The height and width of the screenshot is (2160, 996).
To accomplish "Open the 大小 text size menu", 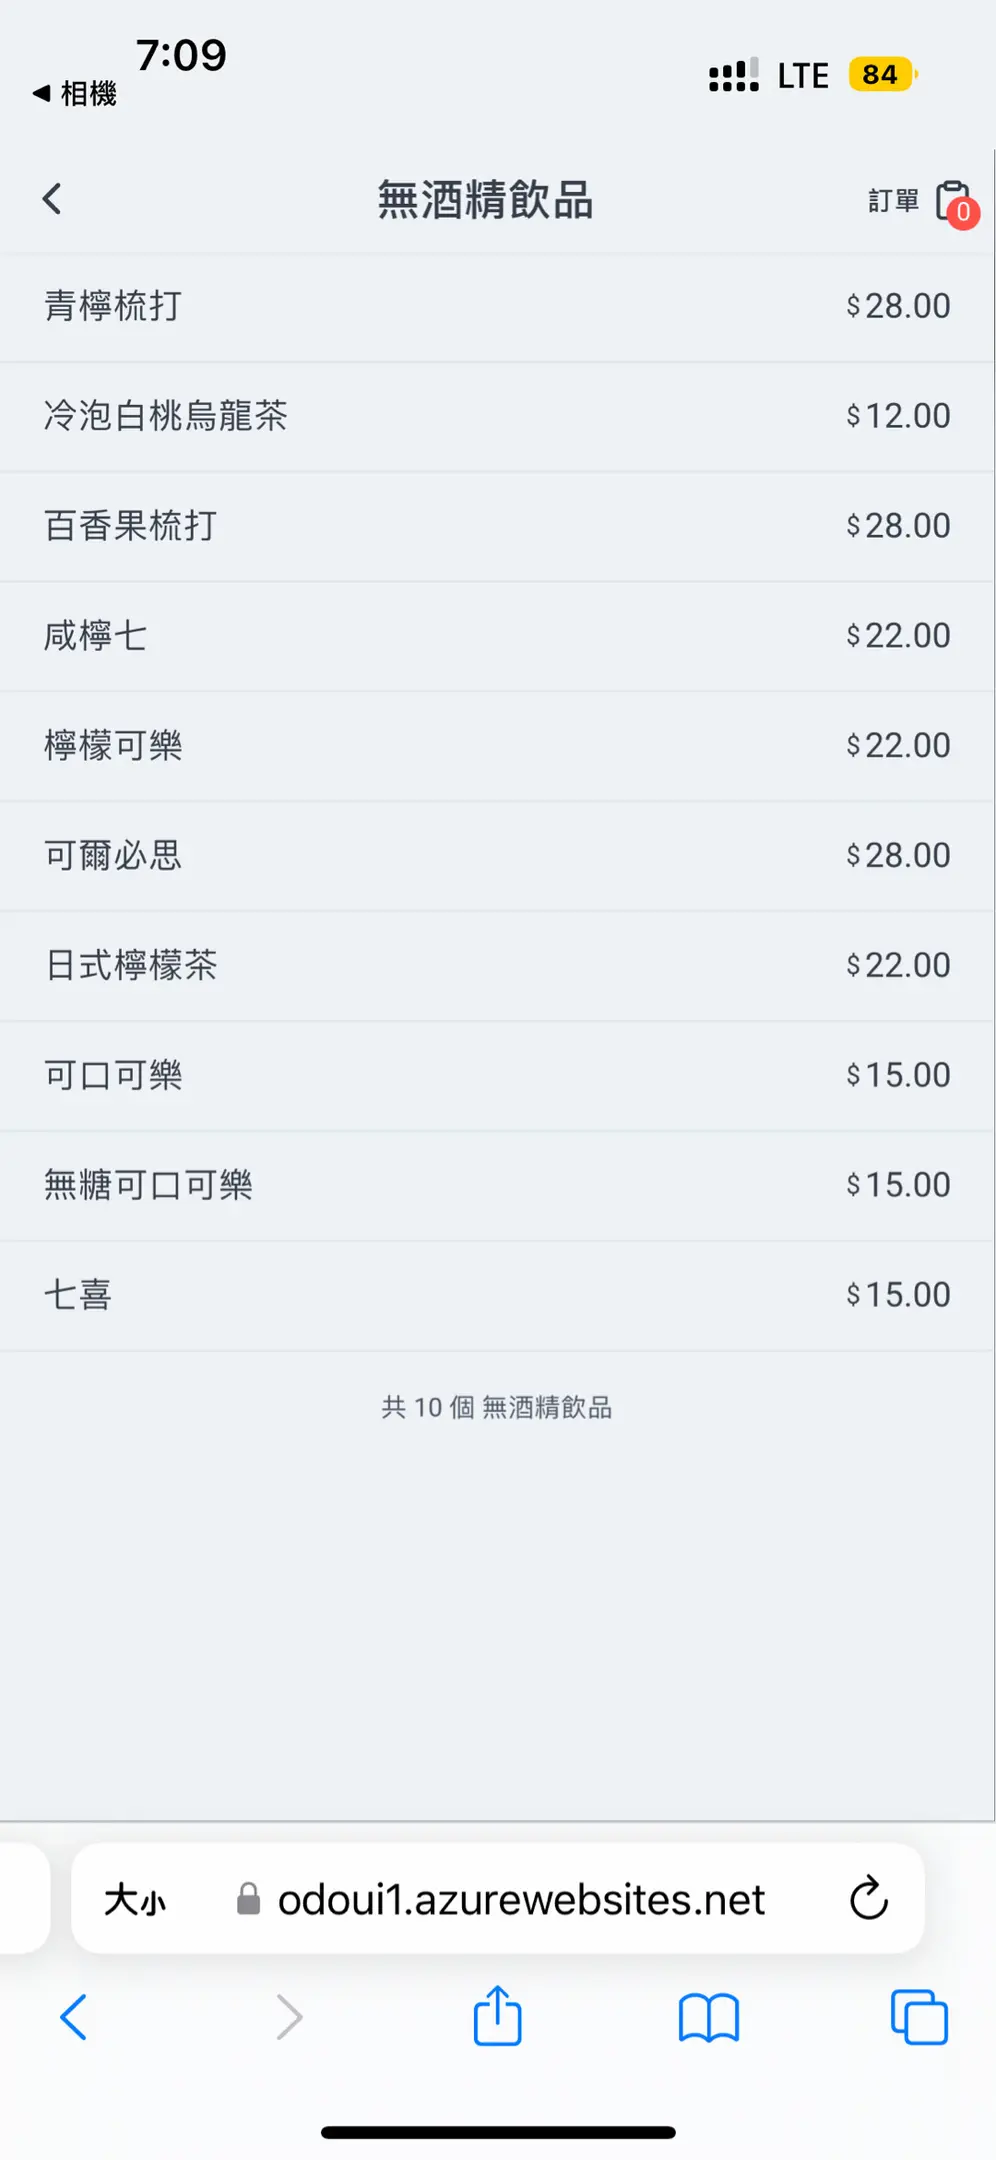I will [x=136, y=1899].
